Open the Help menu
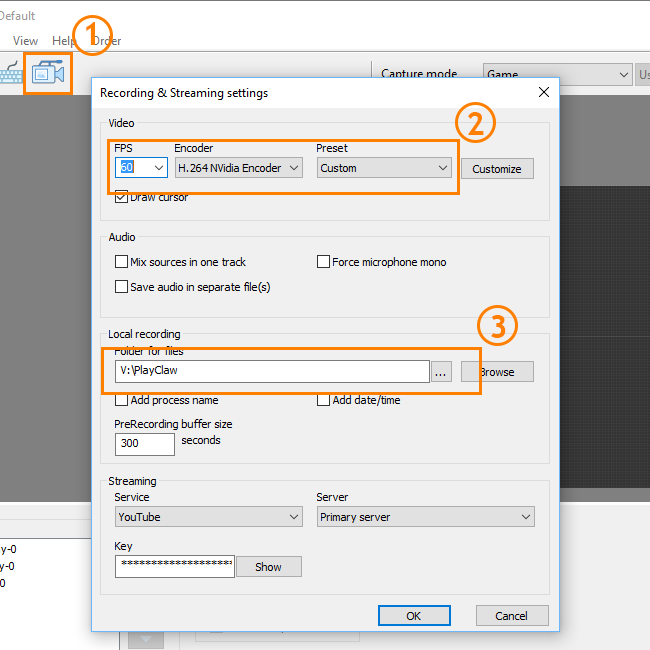Image resolution: width=650 pixels, height=650 pixels. click(x=64, y=41)
